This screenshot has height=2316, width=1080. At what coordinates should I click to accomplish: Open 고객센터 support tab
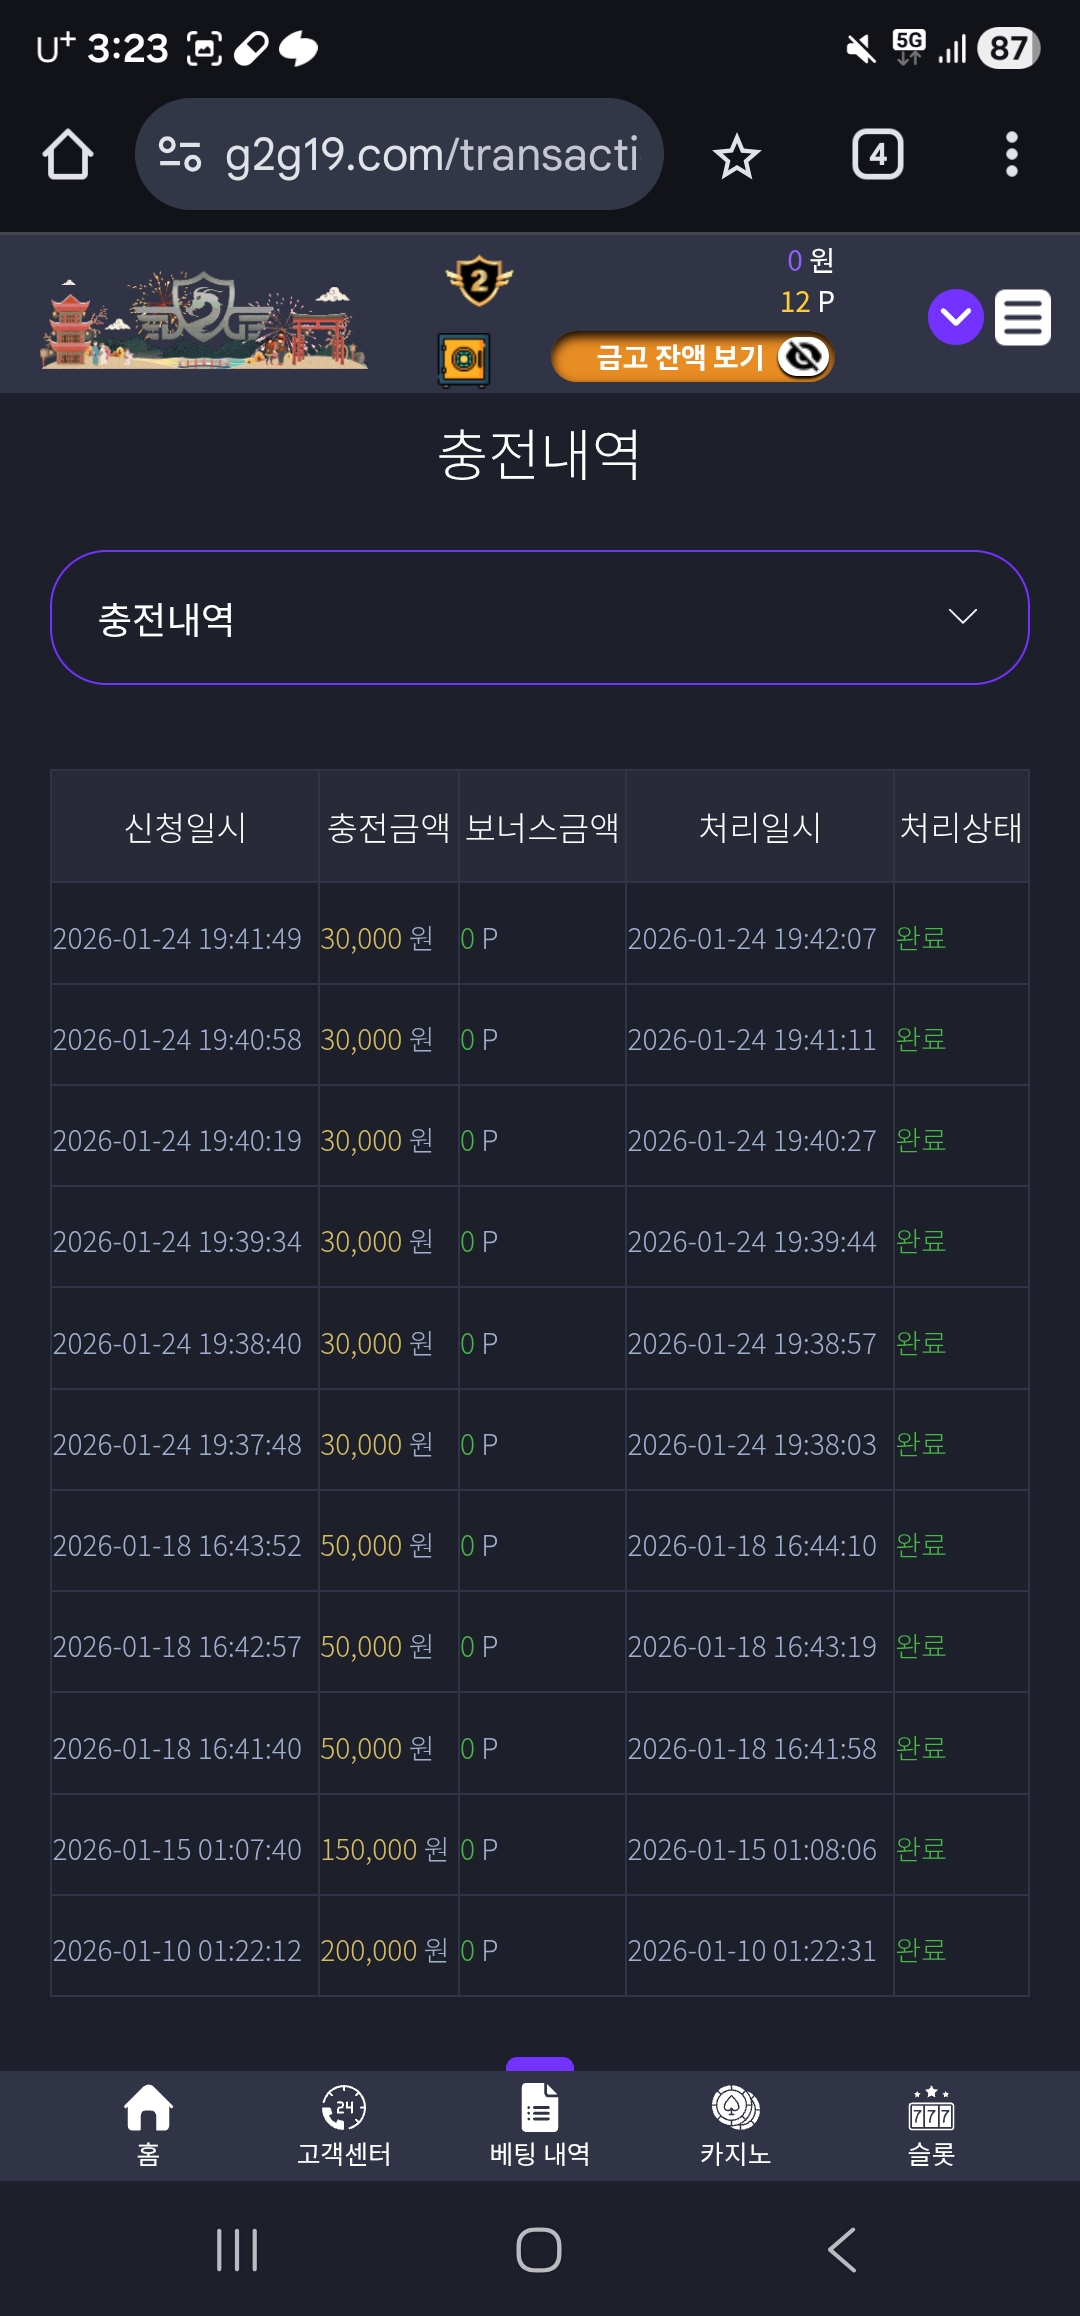pyautogui.click(x=344, y=2126)
